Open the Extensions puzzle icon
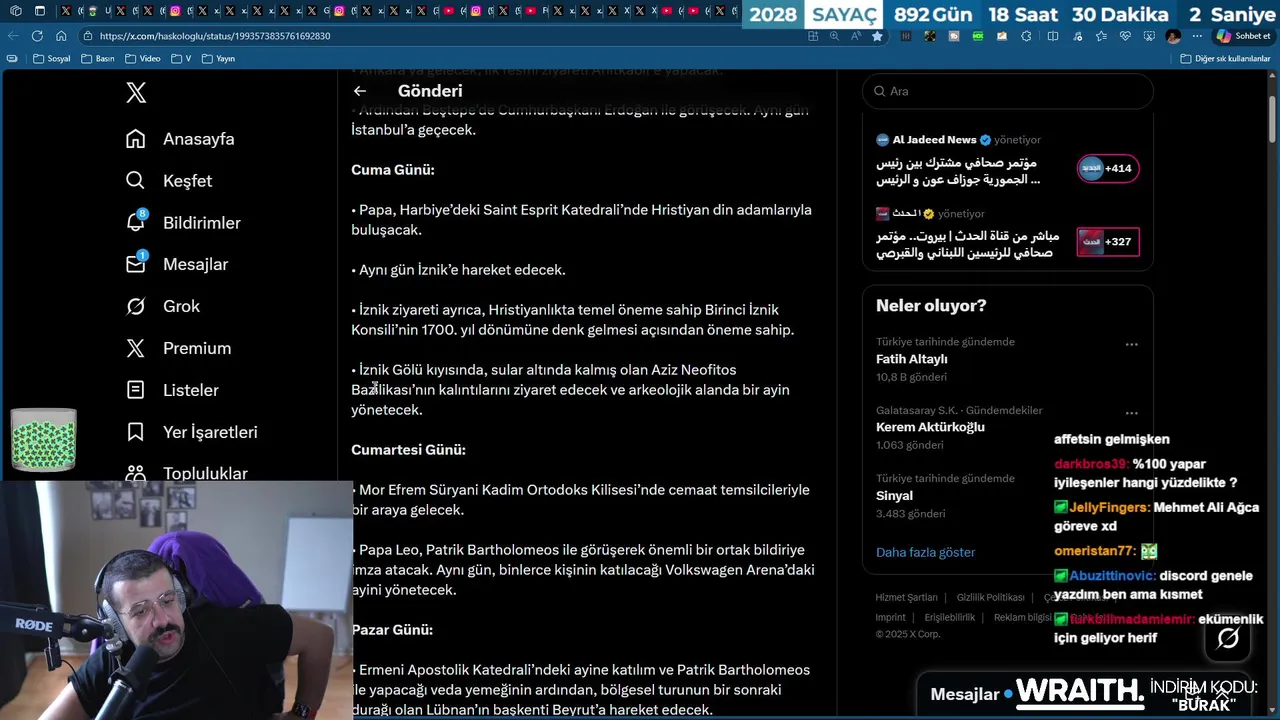Viewport: 1280px width, 720px height. point(1026,36)
